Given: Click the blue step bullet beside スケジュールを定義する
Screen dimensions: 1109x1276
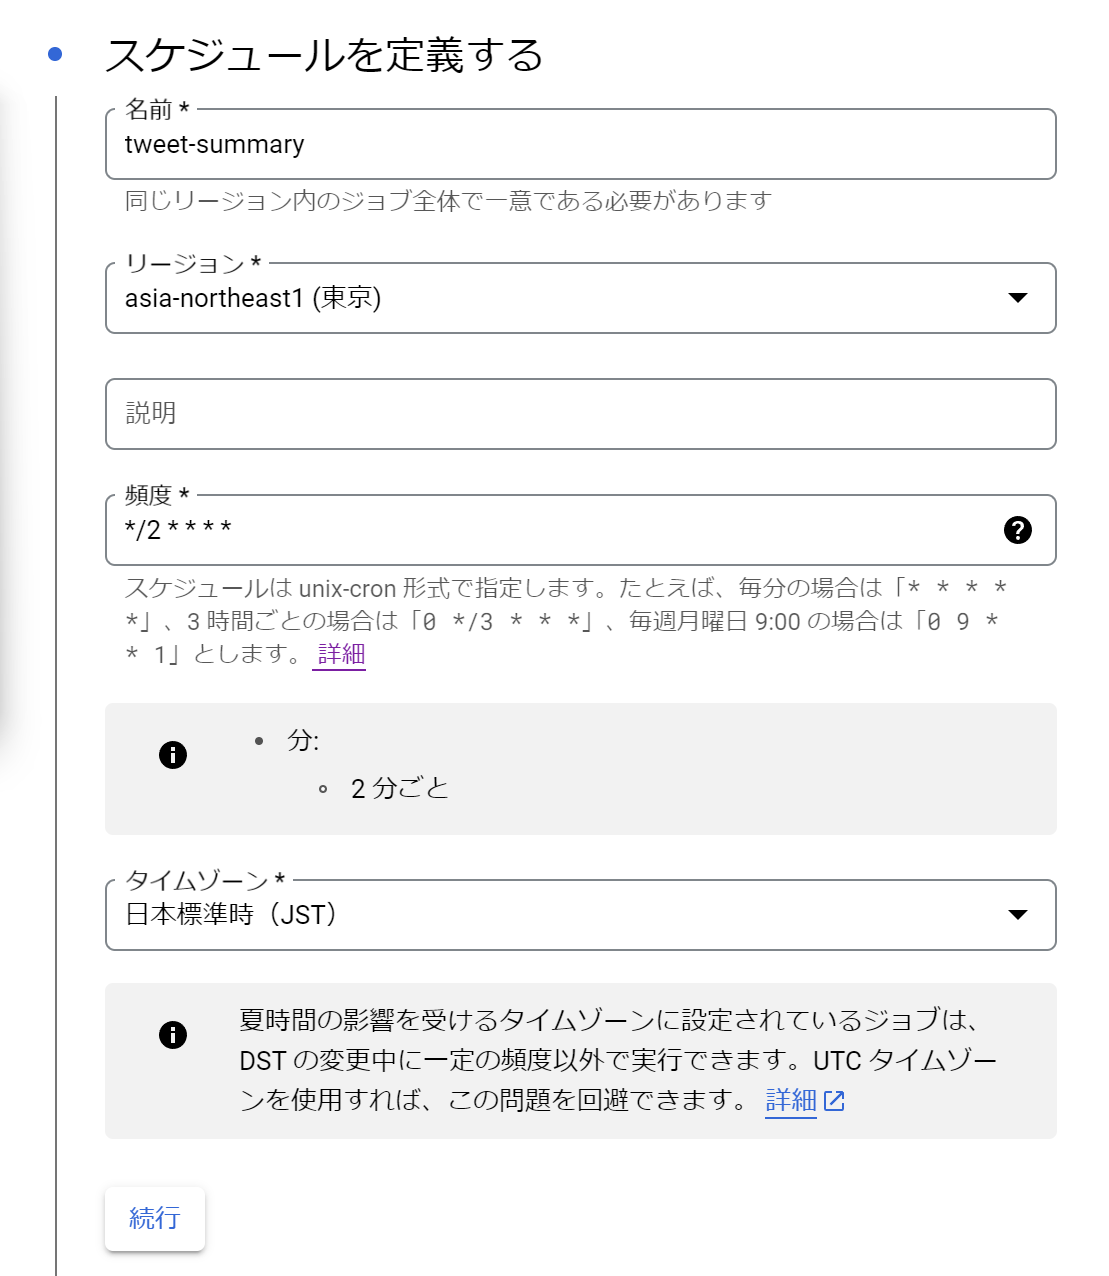Looking at the screenshot, I should 55,54.
